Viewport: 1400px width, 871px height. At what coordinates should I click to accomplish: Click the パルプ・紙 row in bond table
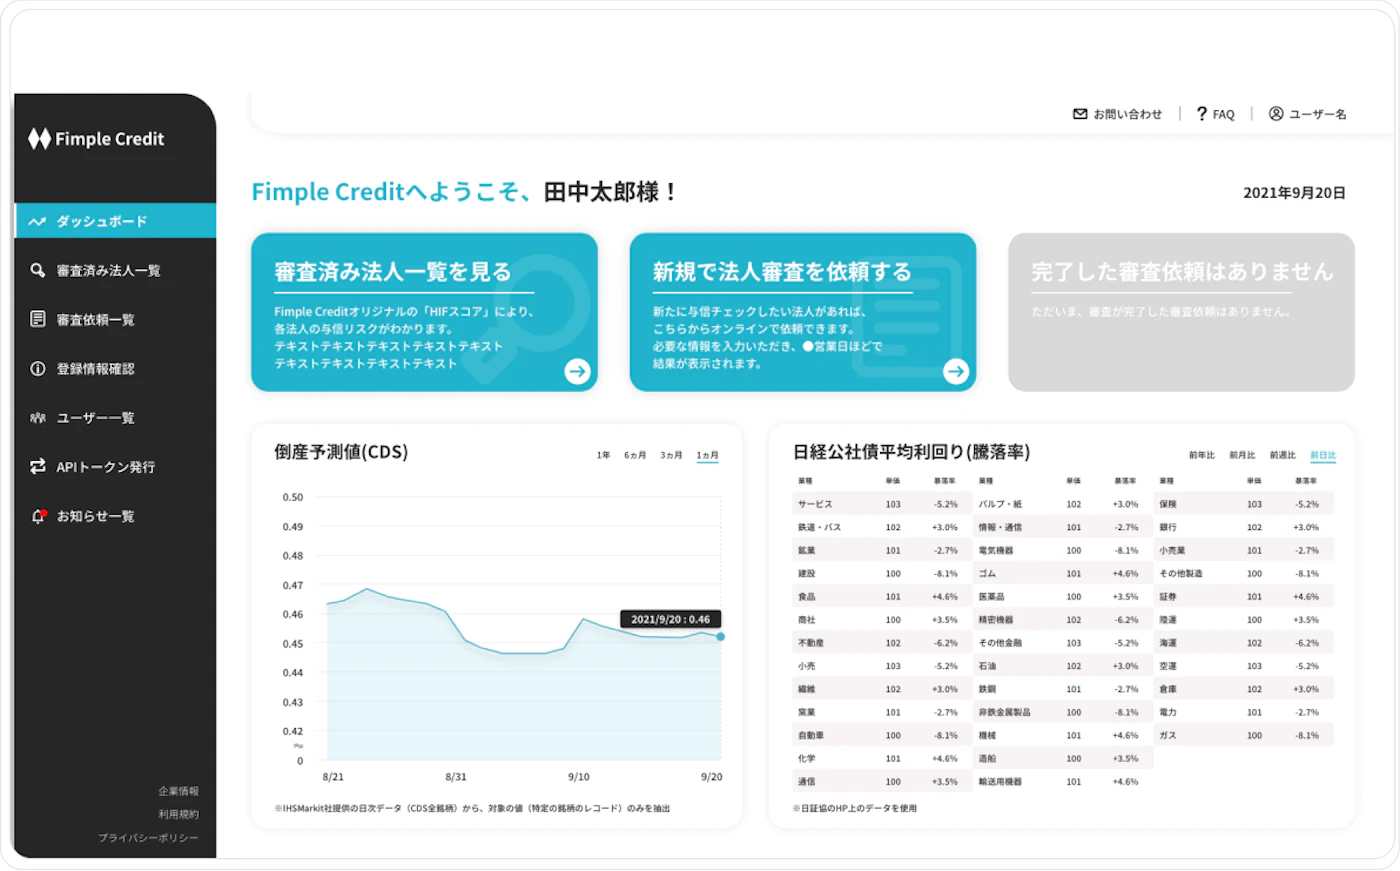[x=1062, y=504]
